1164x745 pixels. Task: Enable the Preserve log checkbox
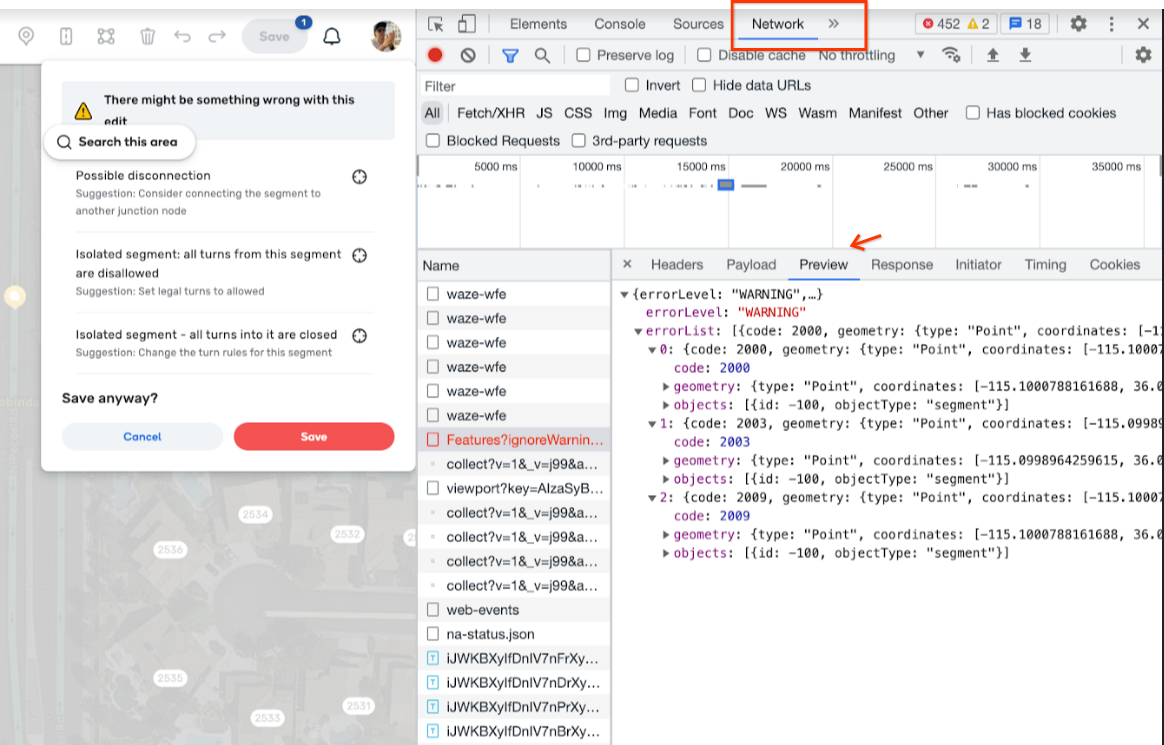(x=583, y=55)
